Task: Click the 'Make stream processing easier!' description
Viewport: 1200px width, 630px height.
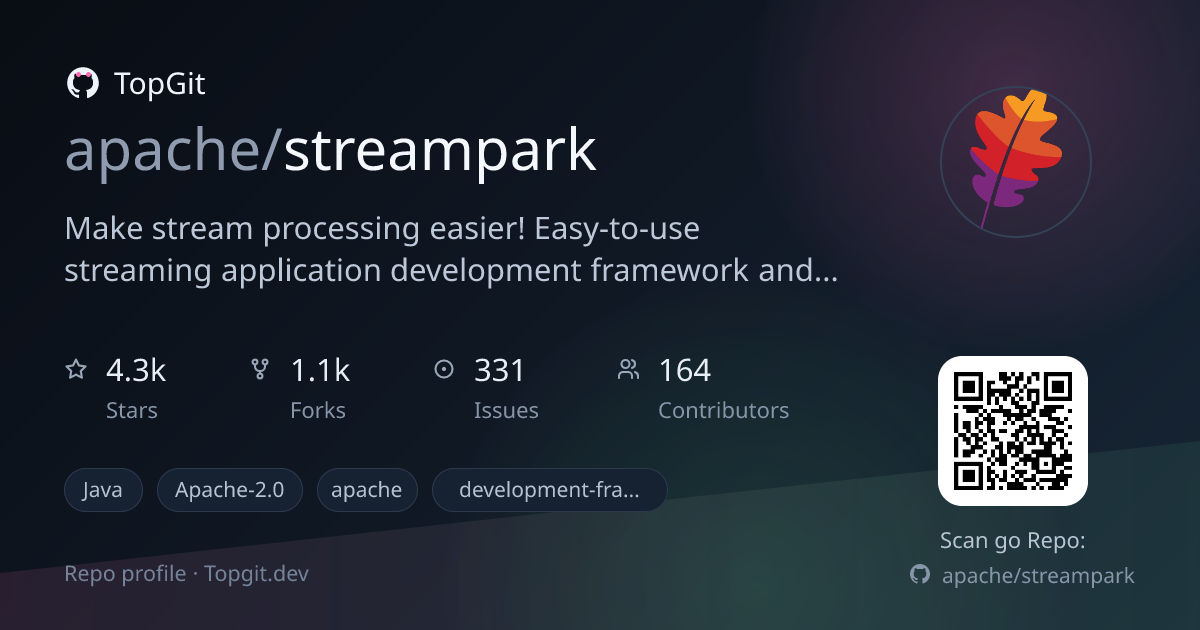Action: (x=451, y=249)
